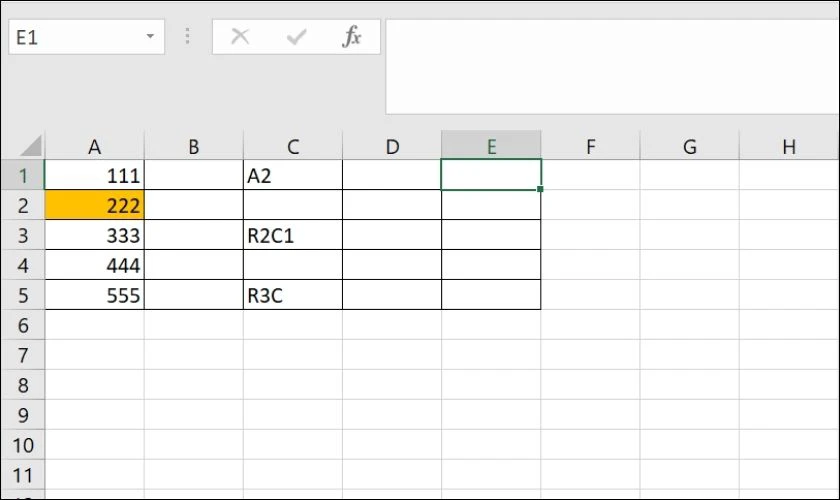This screenshot has height=500, width=840.
Task: Select row 8 header
Action: pyautogui.click(x=22, y=385)
